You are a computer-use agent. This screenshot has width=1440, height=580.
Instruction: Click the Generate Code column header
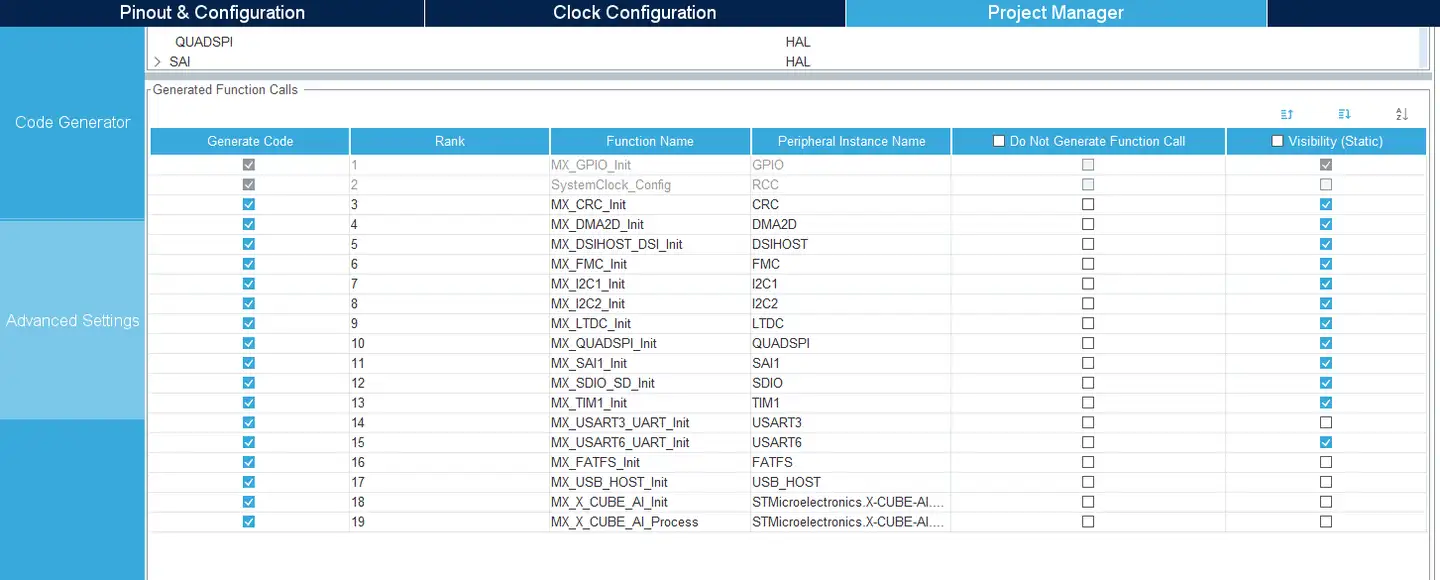(250, 141)
